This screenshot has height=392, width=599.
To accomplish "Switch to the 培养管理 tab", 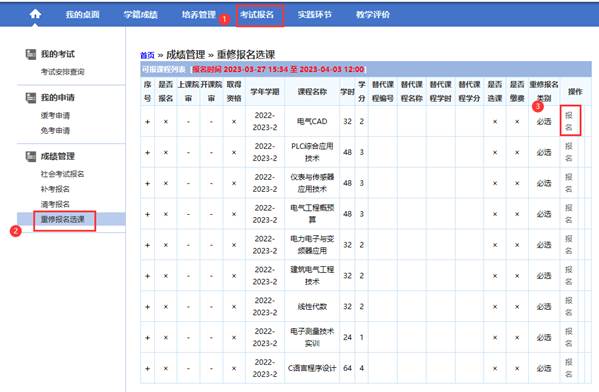I will (199, 15).
